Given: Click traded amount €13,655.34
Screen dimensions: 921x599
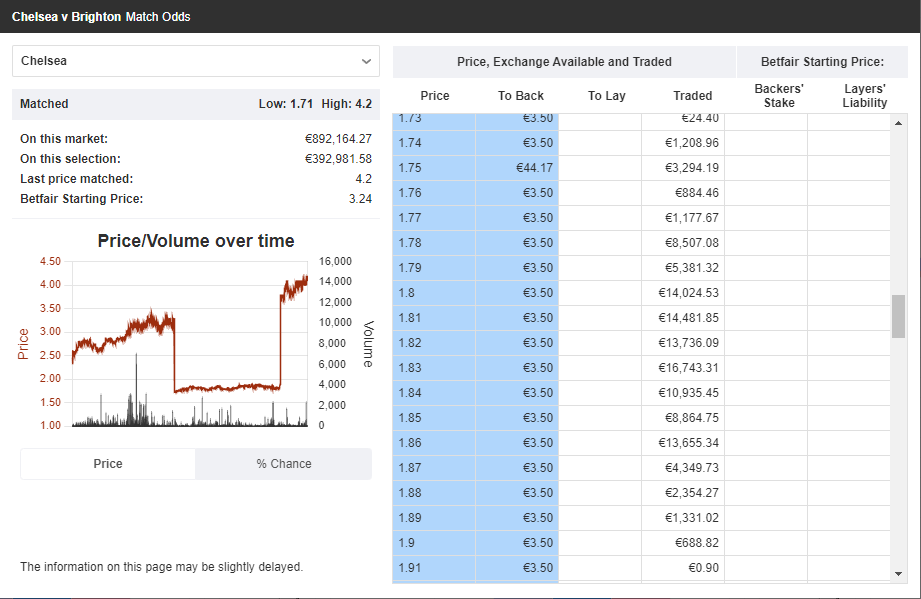Looking at the screenshot, I should (x=688, y=443).
